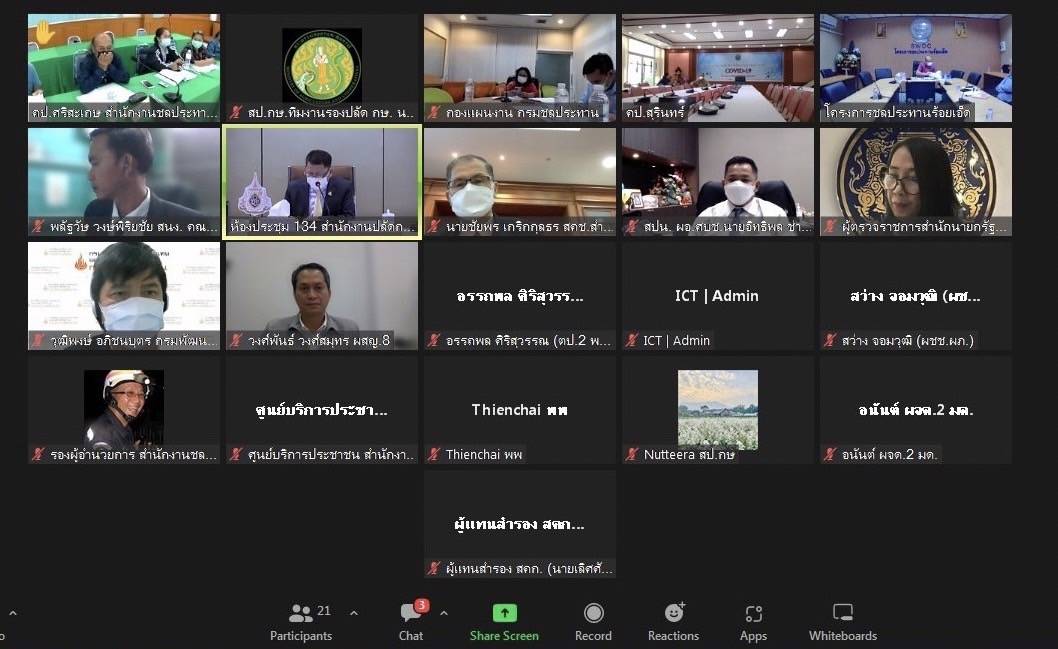
Task: Click the raised hand icon on first video tile
Action: click(x=45, y=31)
